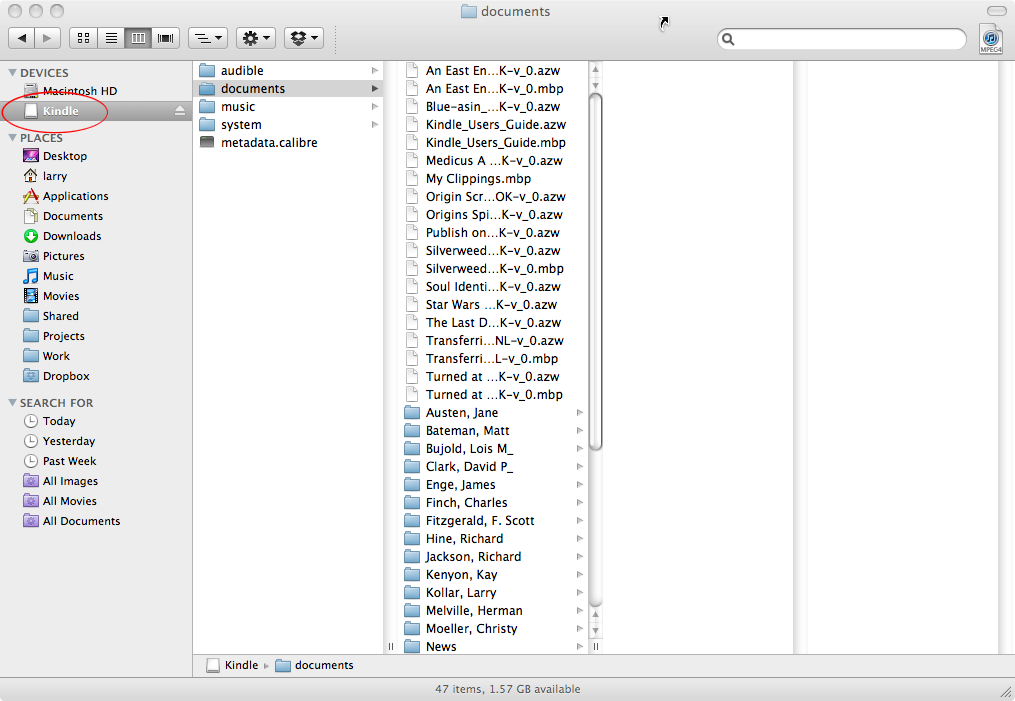This screenshot has width=1015, height=701.
Task: Expand the Bateman, Matt folder arrow
Action: [x=580, y=431]
